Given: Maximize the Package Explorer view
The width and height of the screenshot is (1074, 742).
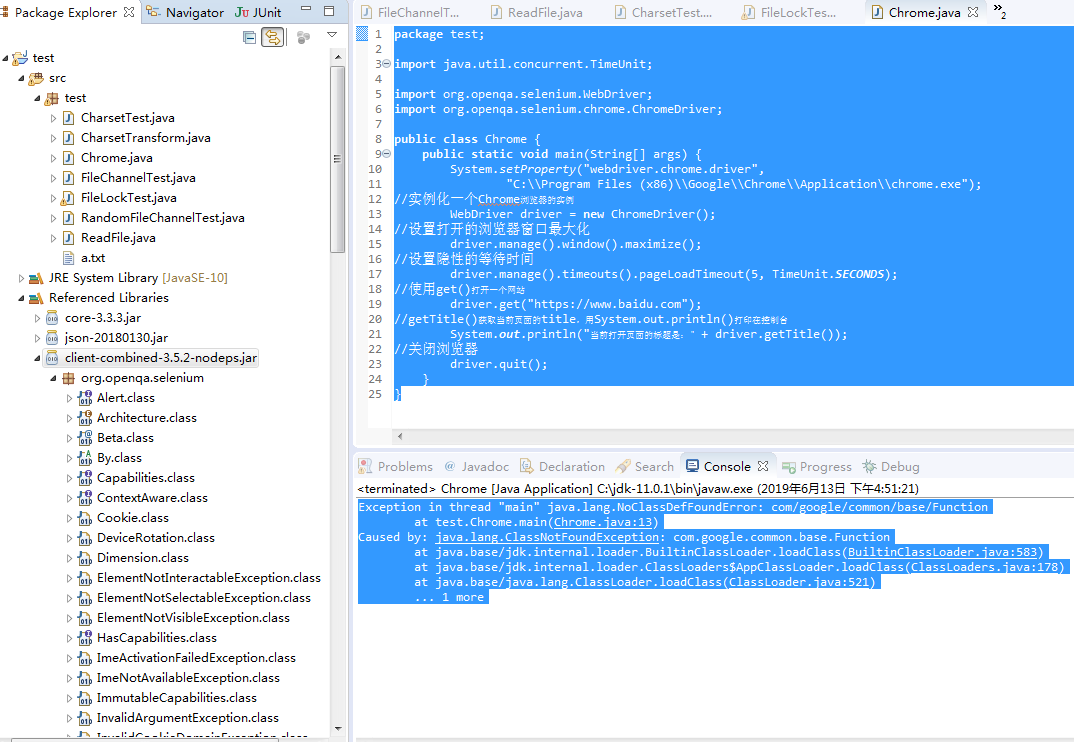Looking at the screenshot, I should (x=329, y=11).
